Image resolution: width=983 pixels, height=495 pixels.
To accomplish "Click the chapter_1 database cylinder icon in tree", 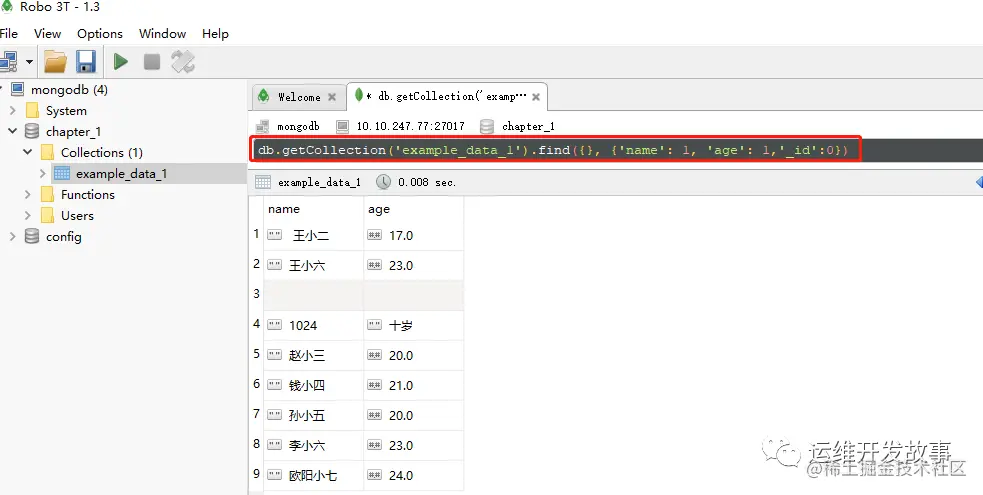I will coord(31,132).
